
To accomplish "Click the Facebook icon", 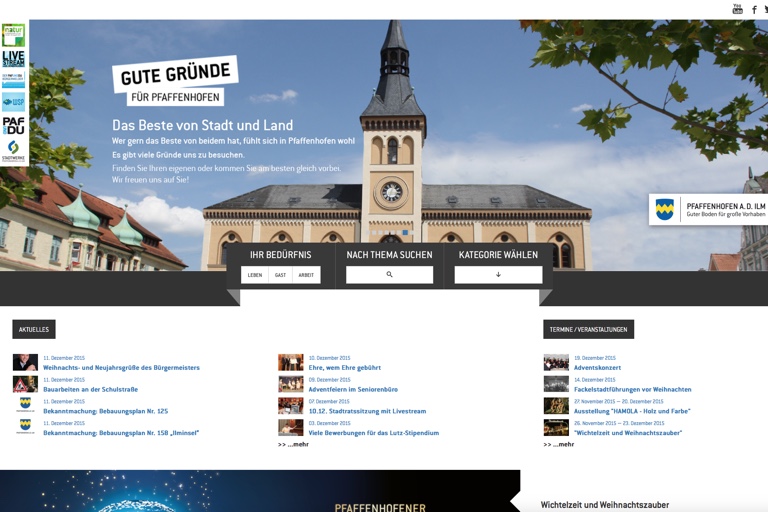I will (x=754, y=10).
